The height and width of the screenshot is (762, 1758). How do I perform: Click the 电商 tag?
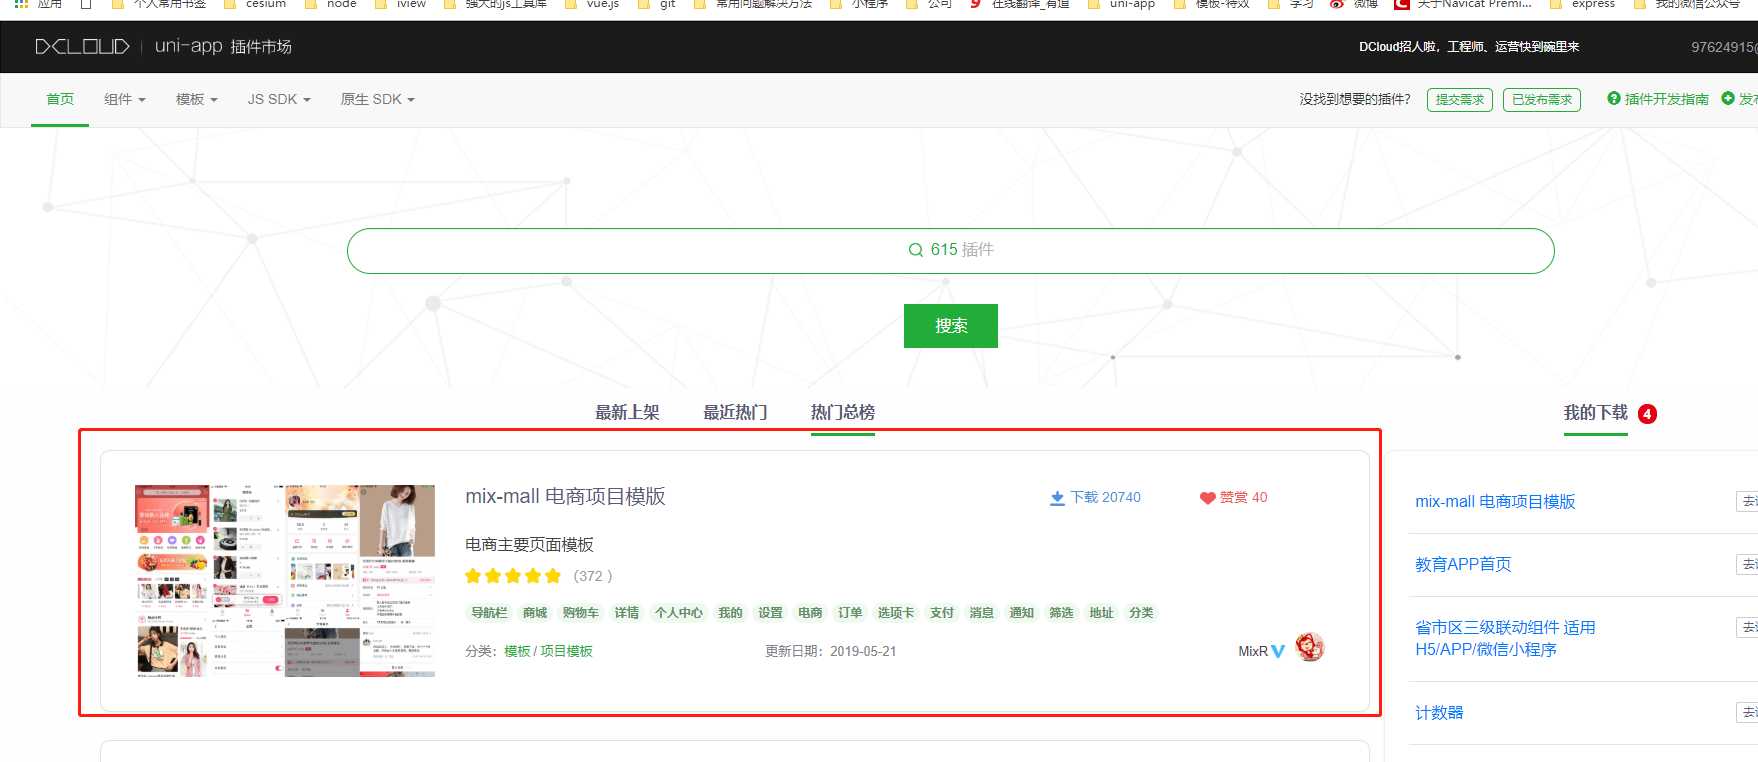811,613
